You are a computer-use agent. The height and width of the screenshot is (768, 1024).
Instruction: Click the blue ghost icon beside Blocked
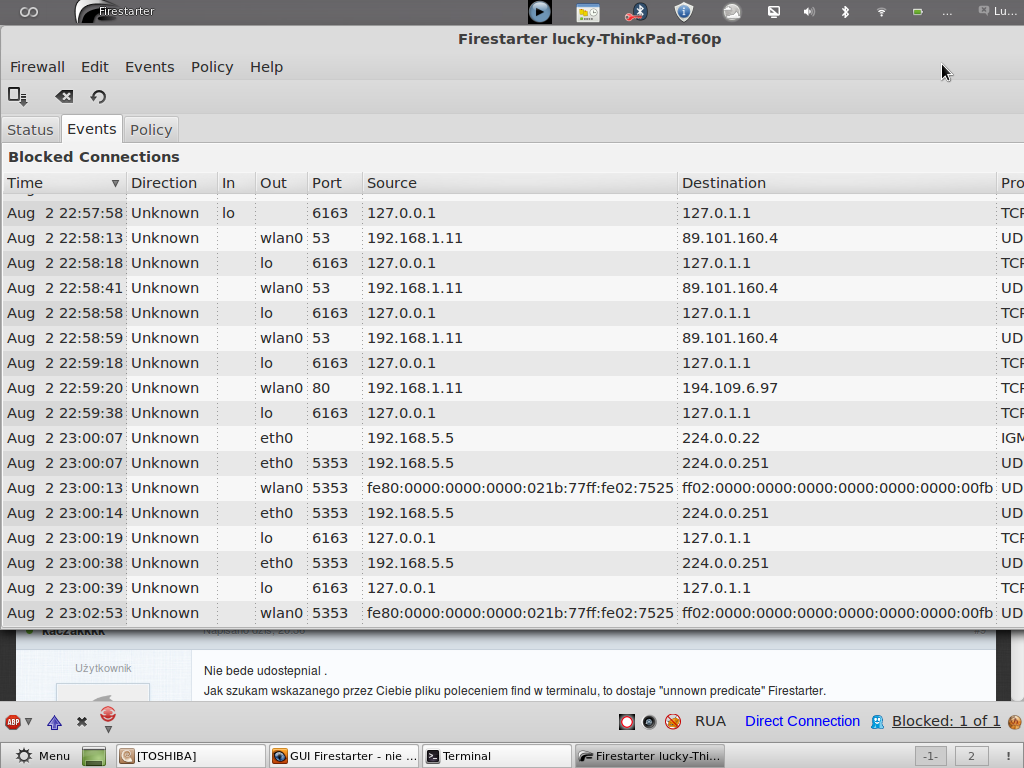pyautogui.click(x=877, y=722)
